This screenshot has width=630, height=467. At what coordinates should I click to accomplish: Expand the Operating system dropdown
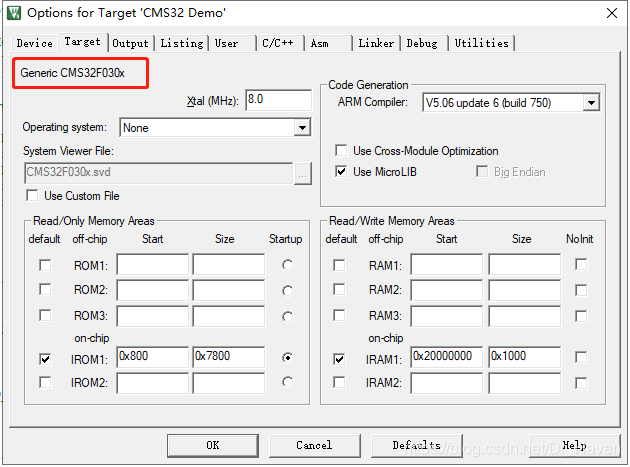(302, 128)
